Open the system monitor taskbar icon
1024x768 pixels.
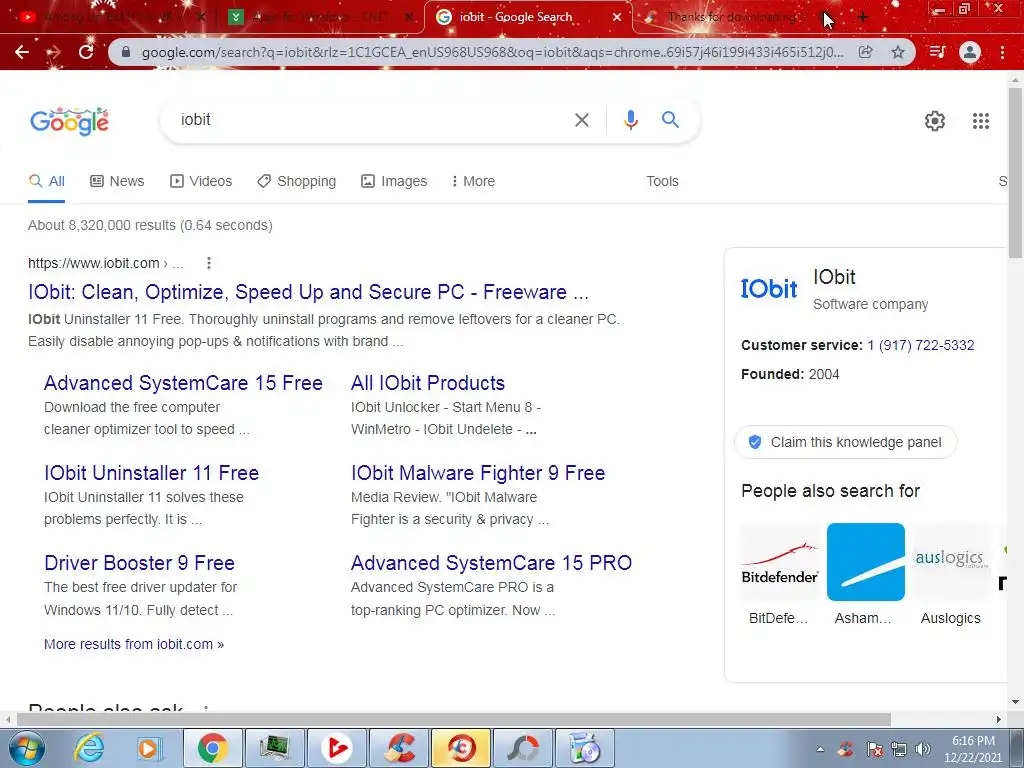click(274, 748)
